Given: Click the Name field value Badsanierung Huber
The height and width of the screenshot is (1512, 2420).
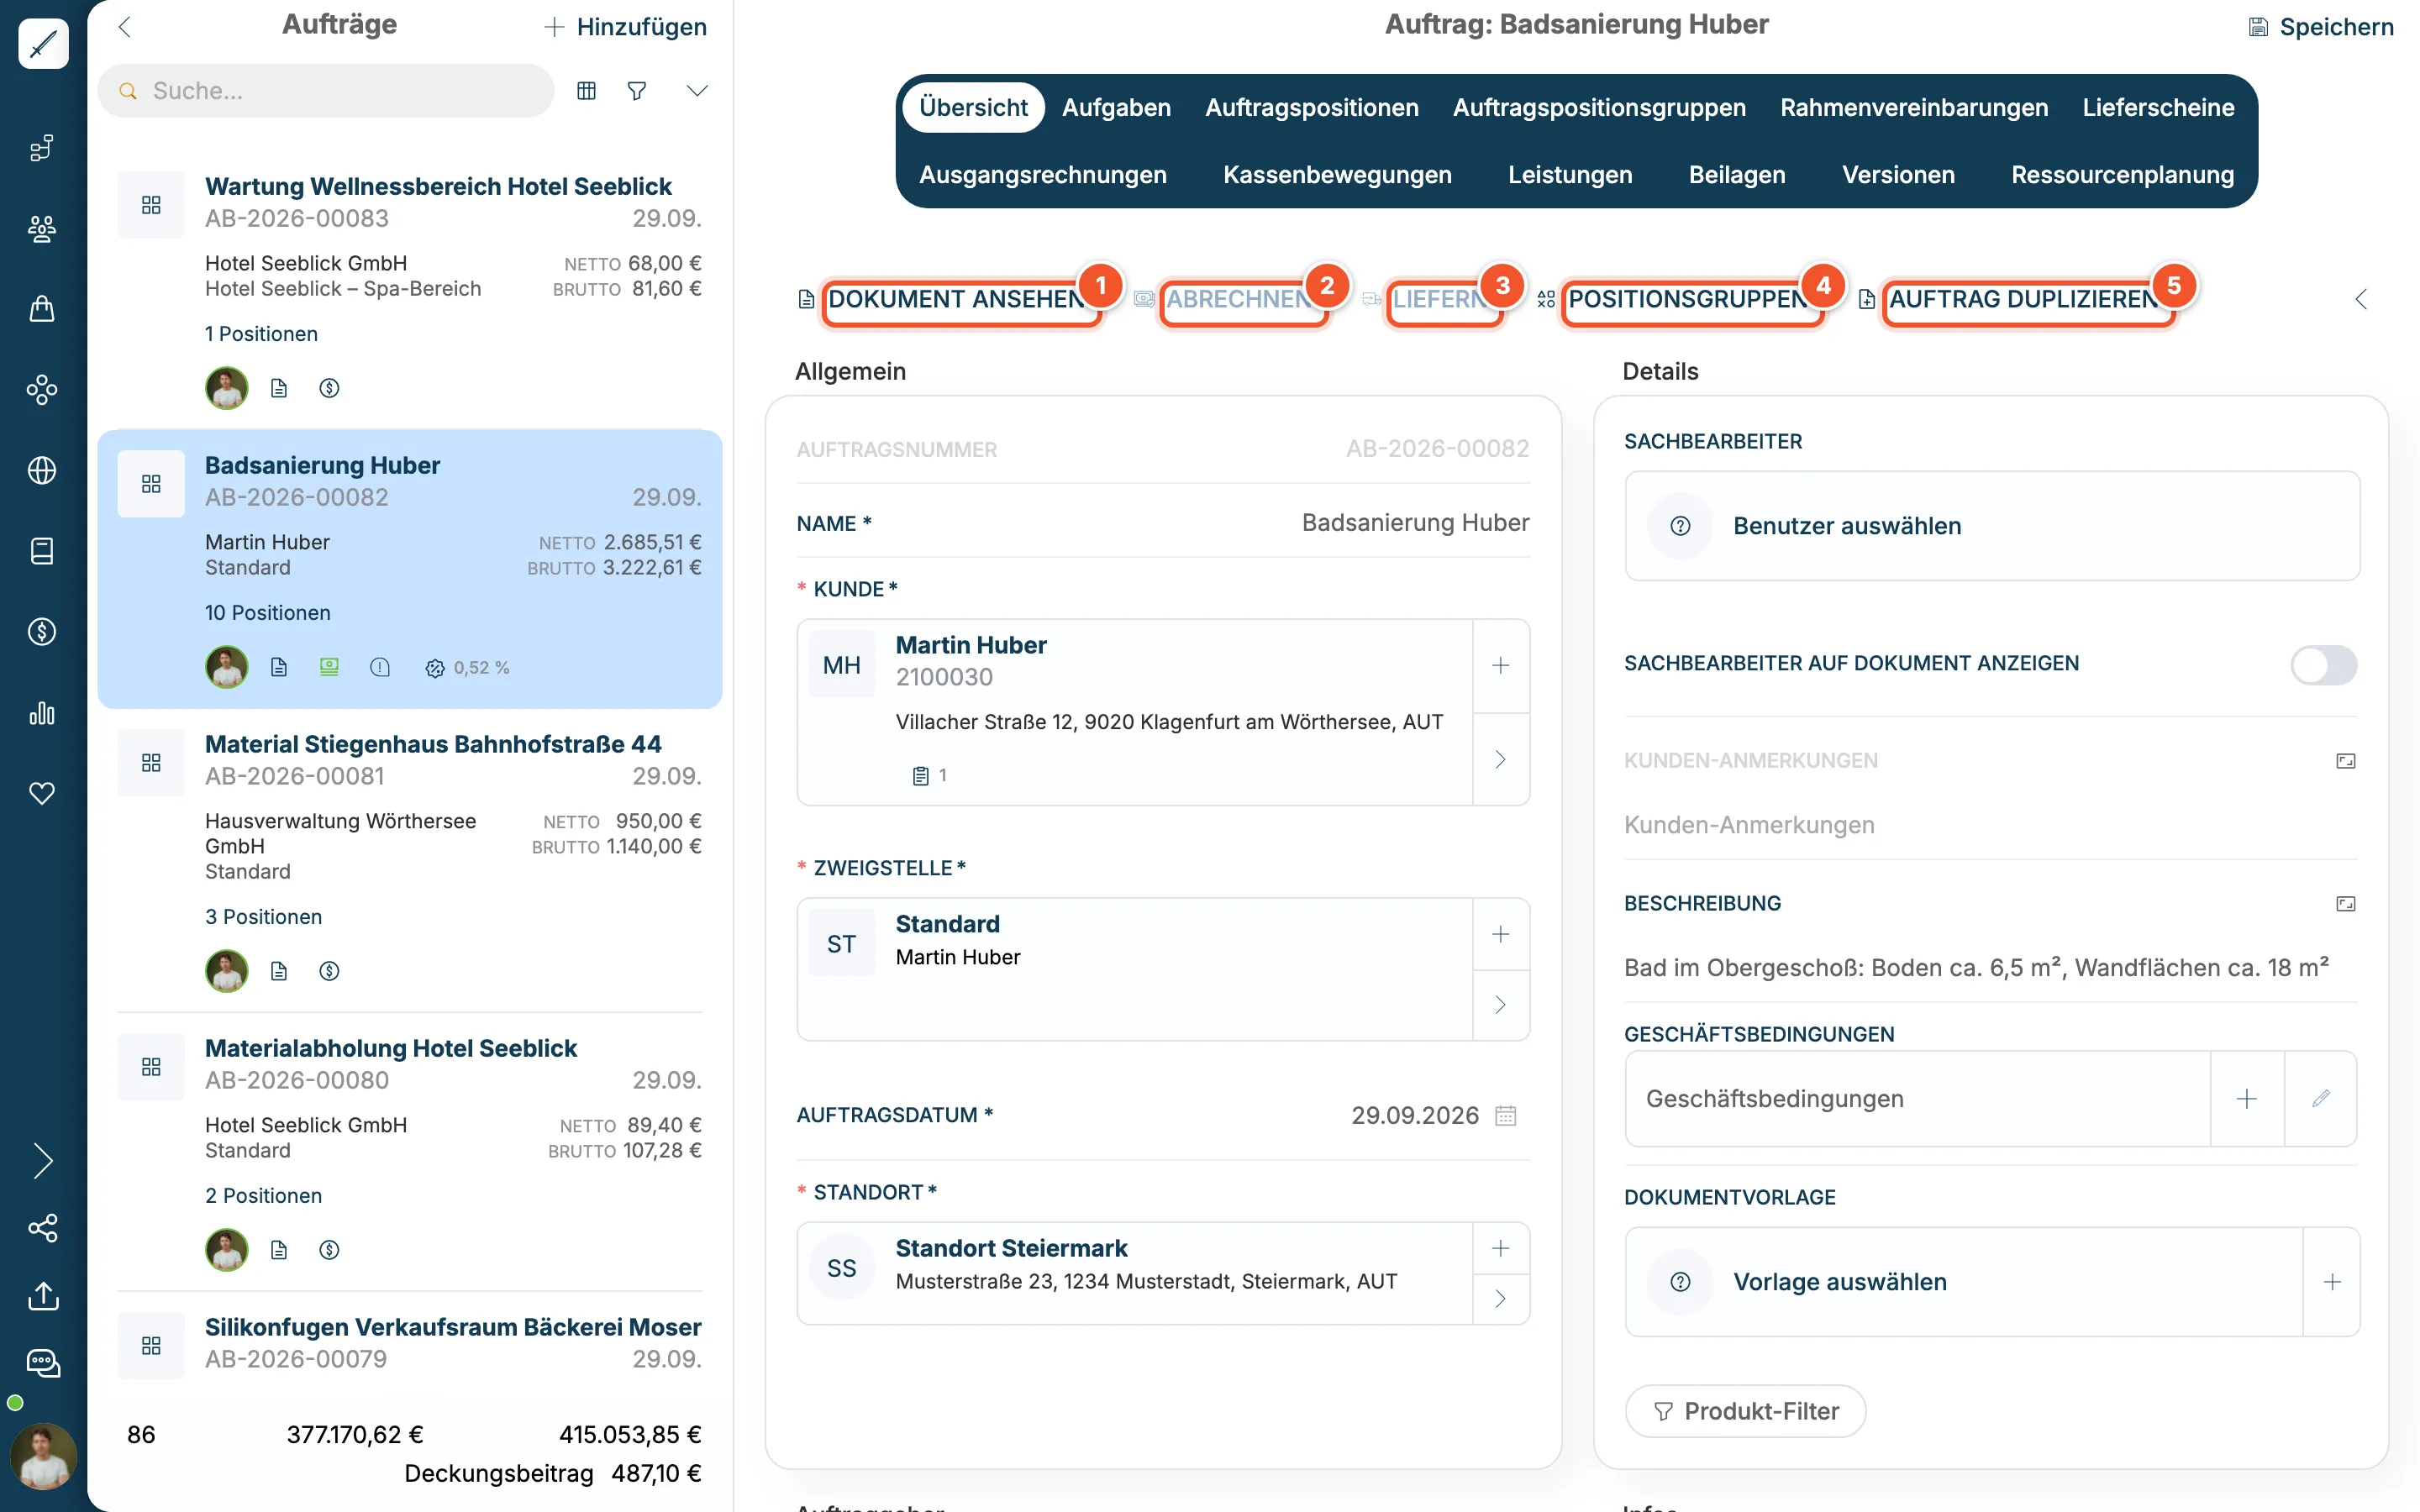Looking at the screenshot, I should pyautogui.click(x=1415, y=523).
